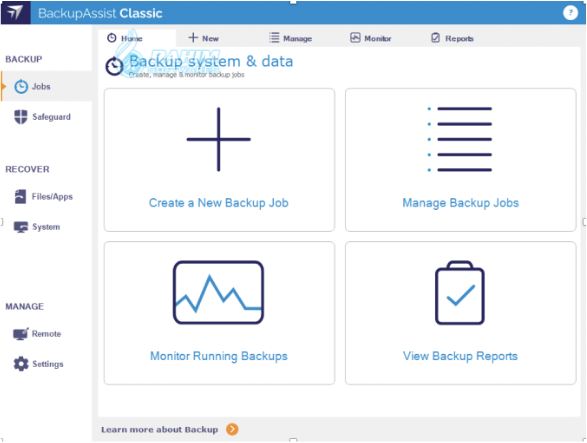Click the Backup system & data heading
Screen dimensions: 587x443
pyautogui.click(x=211, y=61)
